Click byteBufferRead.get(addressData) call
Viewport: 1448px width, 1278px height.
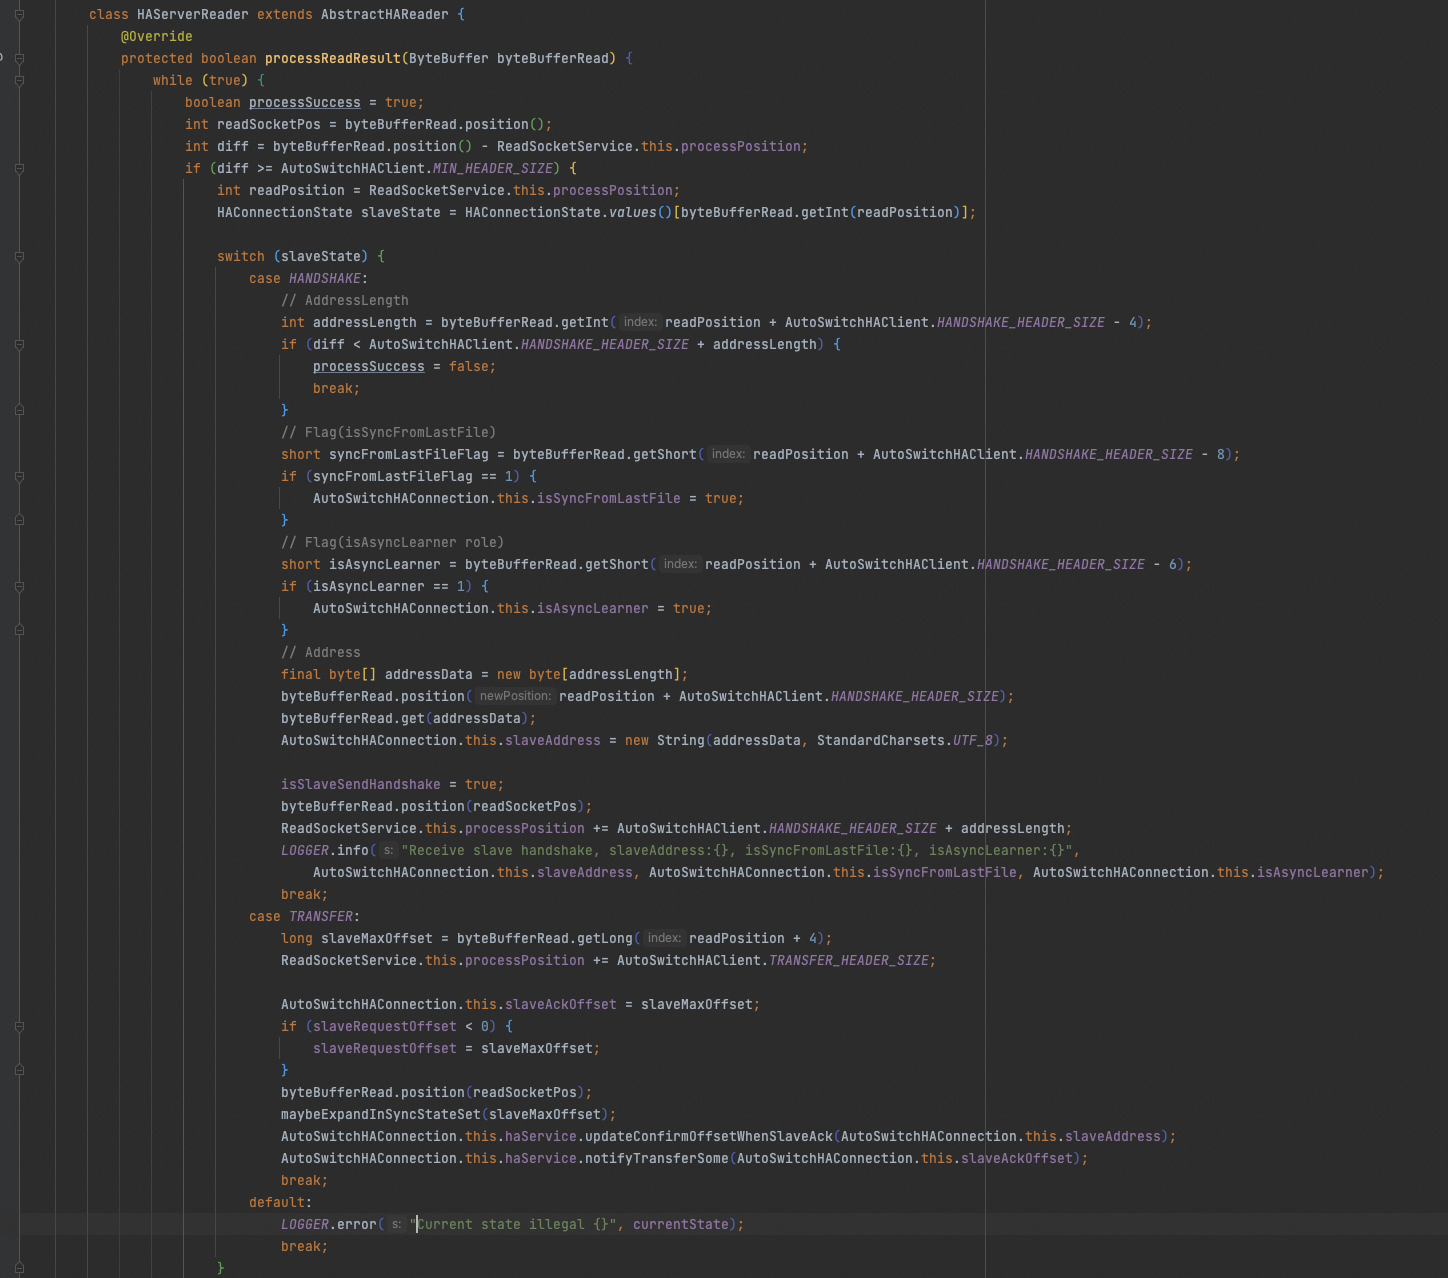pos(405,719)
